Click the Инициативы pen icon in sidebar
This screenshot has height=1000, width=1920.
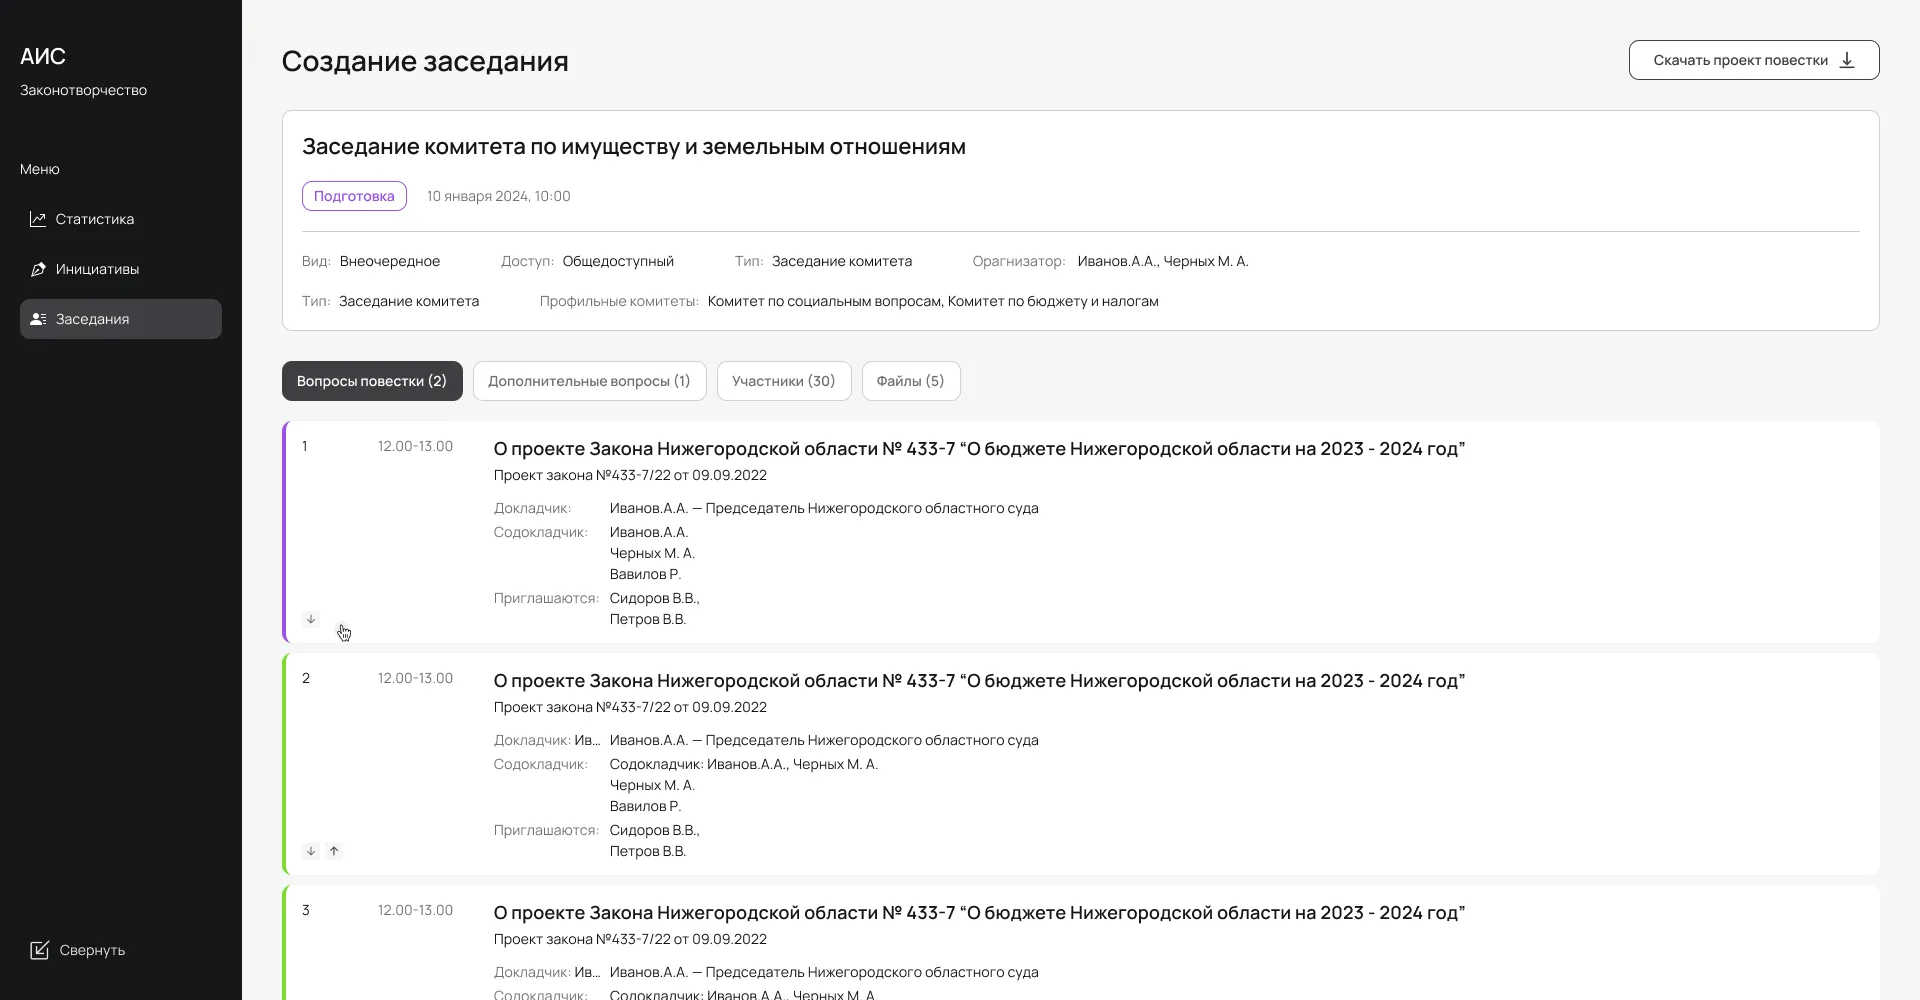[38, 269]
